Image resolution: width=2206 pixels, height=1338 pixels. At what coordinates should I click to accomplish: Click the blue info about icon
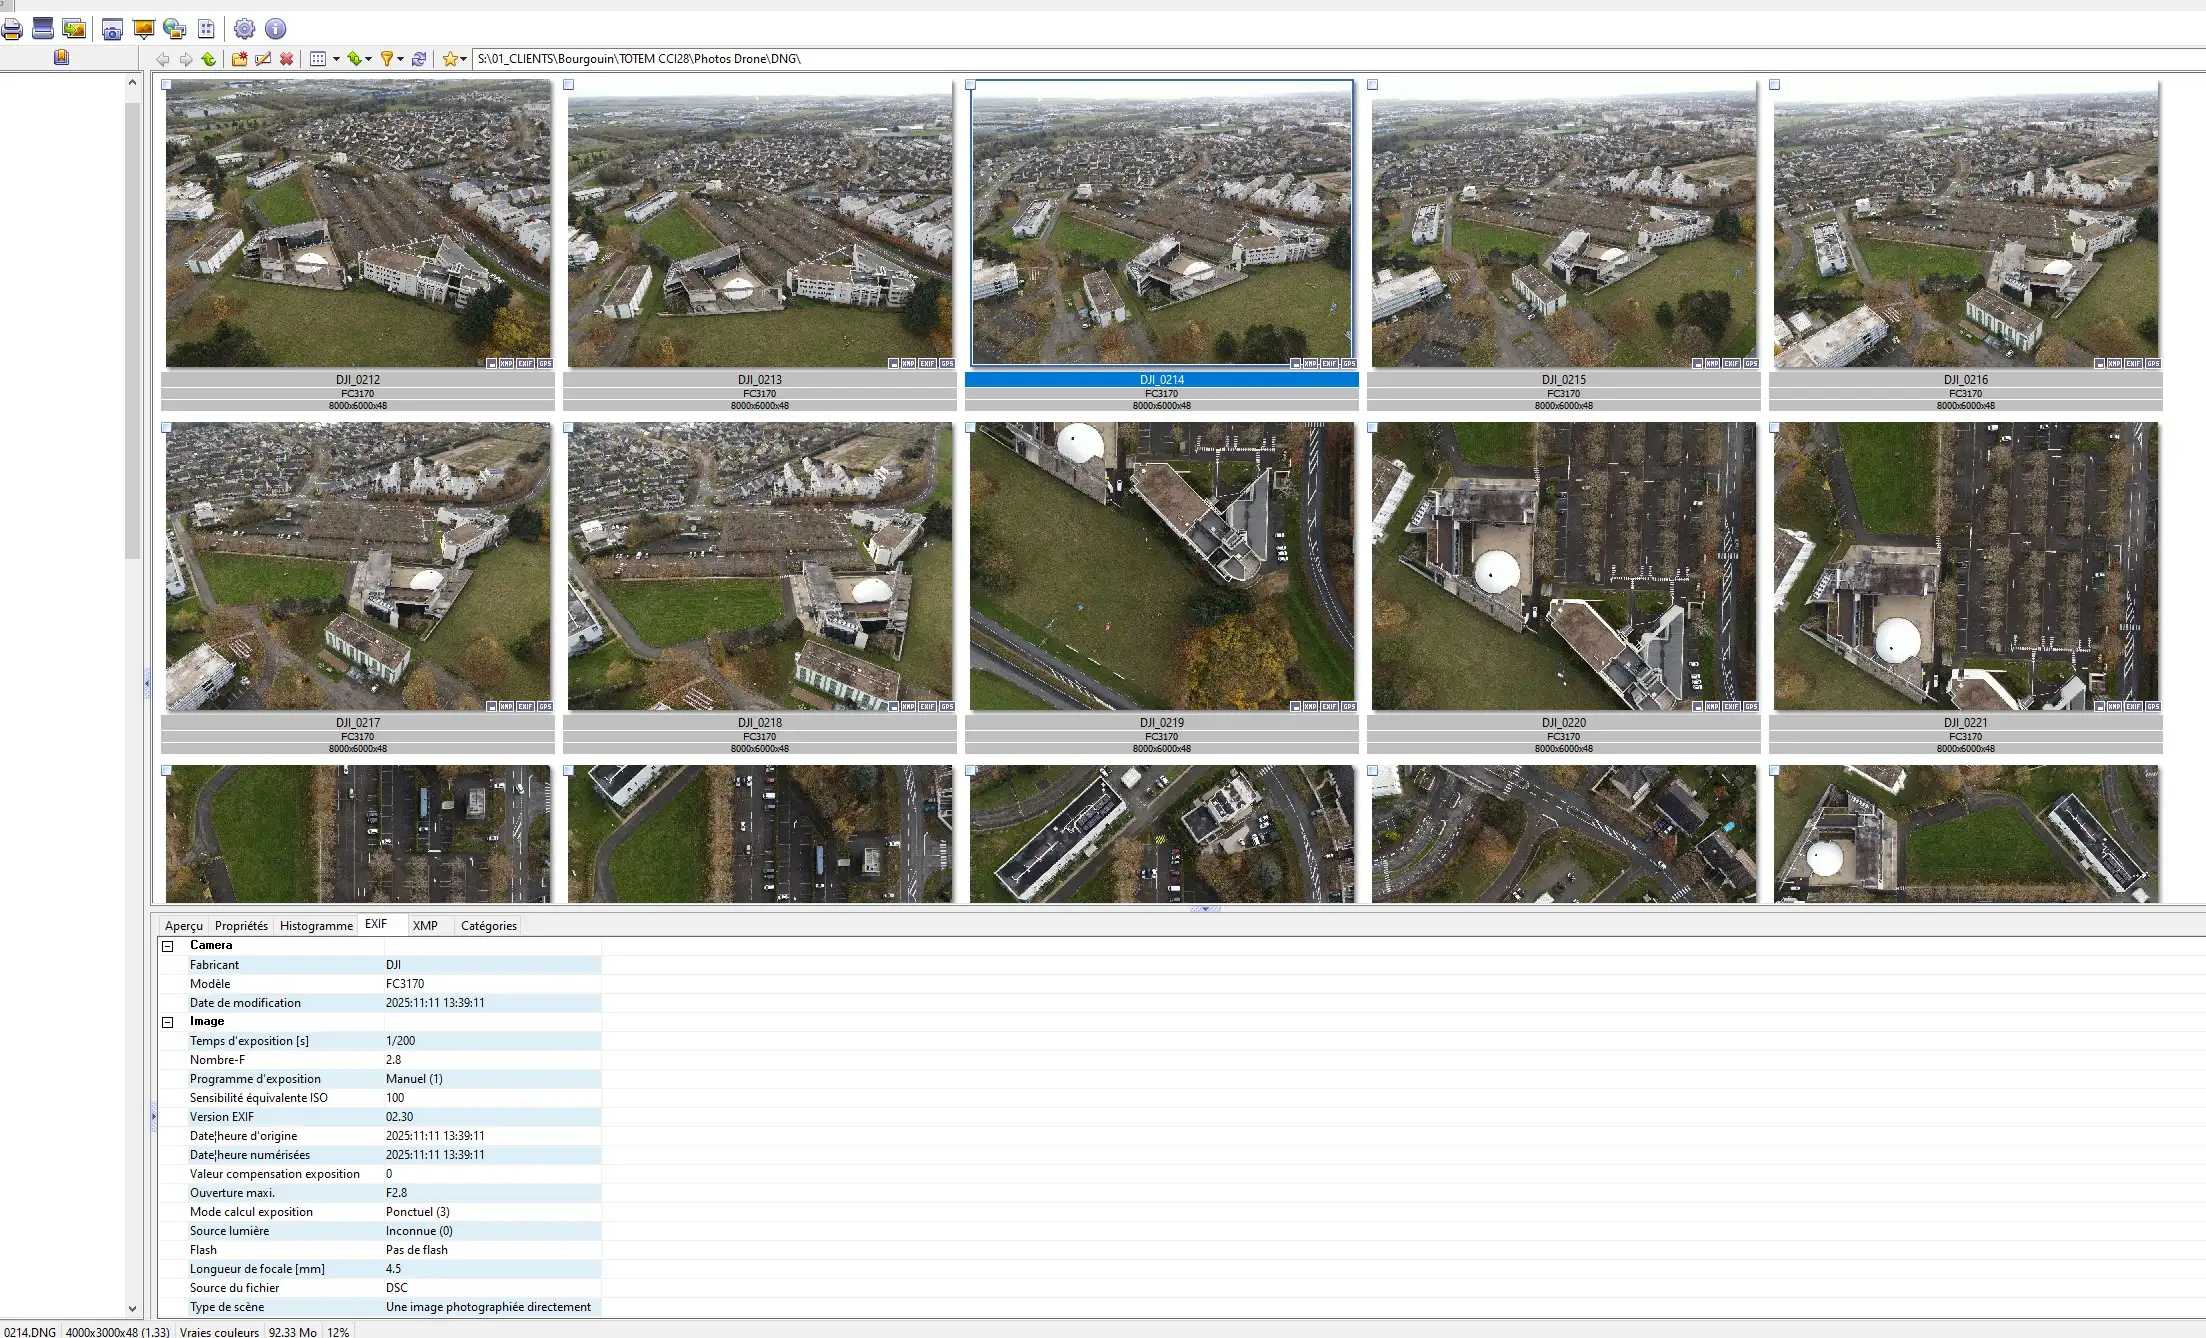click(275, 29)
